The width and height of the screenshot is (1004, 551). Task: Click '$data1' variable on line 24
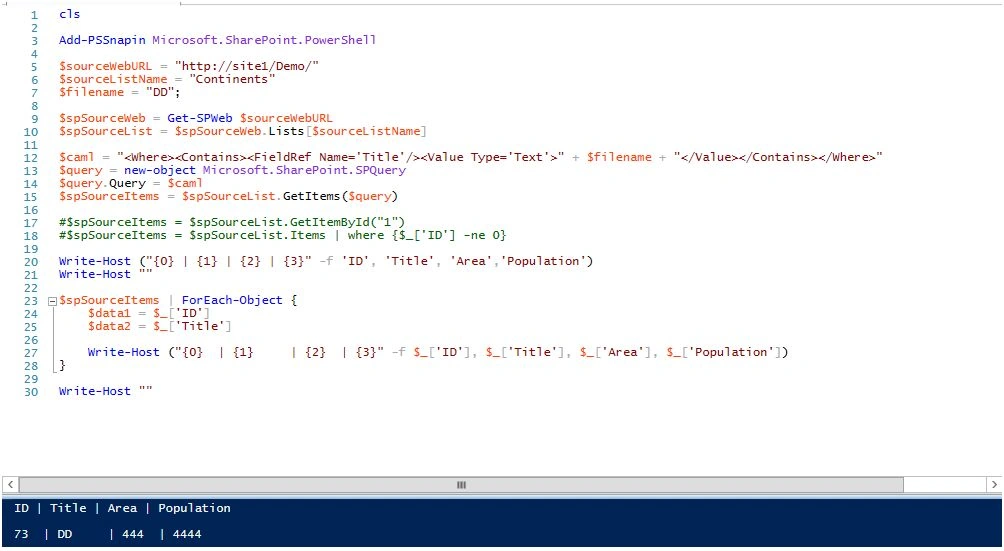[x=109, y=313]
